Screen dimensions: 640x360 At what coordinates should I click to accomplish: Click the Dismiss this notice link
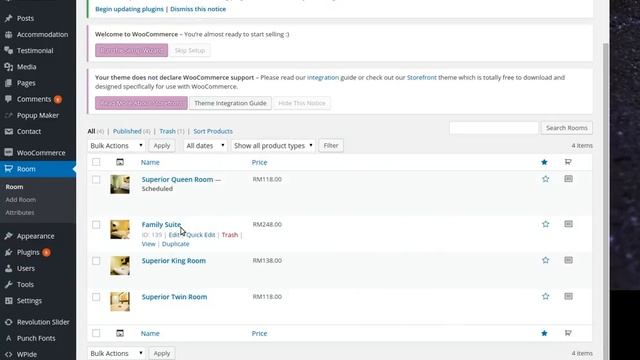tap(198, 9)
